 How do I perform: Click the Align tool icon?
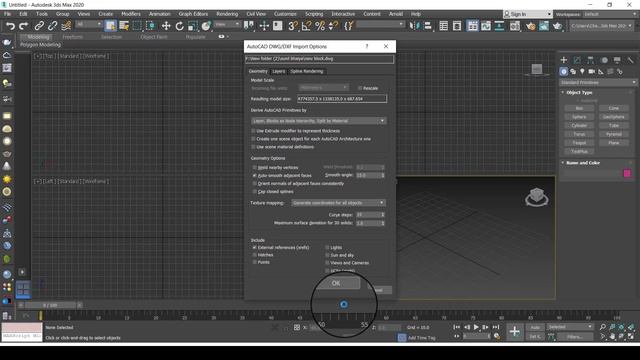click(x=427, y=26)
